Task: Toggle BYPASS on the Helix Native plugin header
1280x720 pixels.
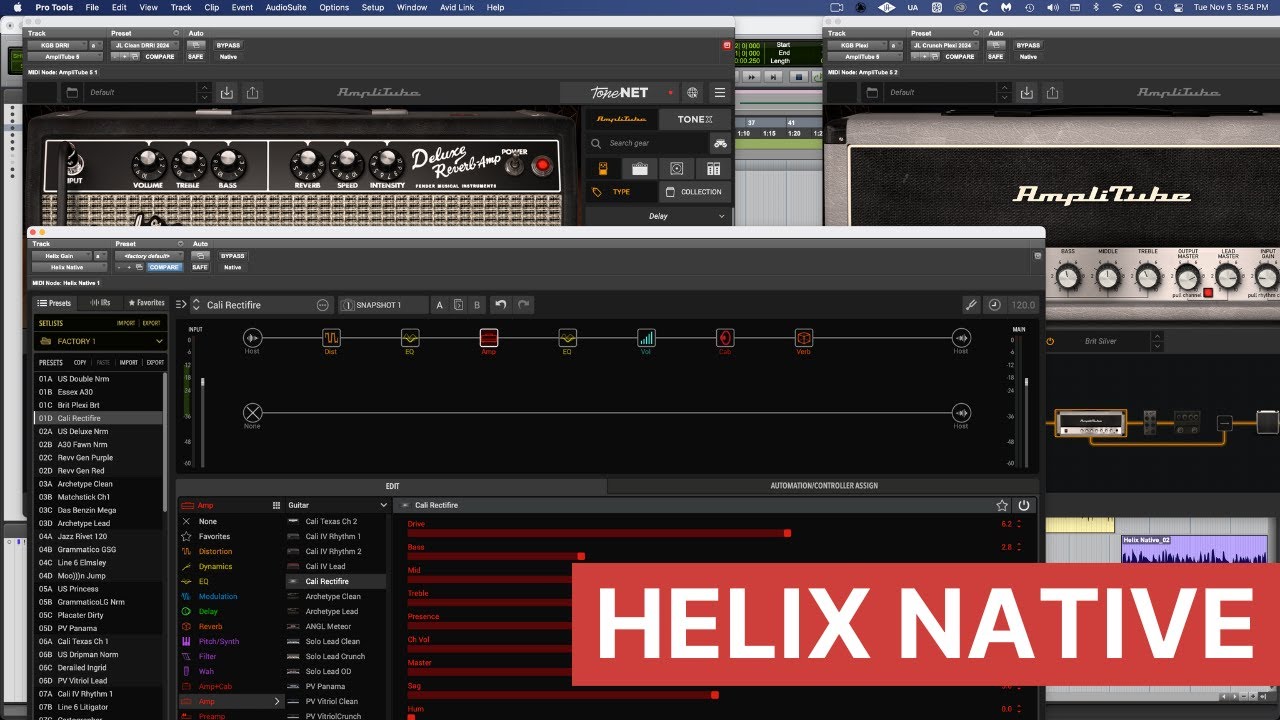Action: 232,255
